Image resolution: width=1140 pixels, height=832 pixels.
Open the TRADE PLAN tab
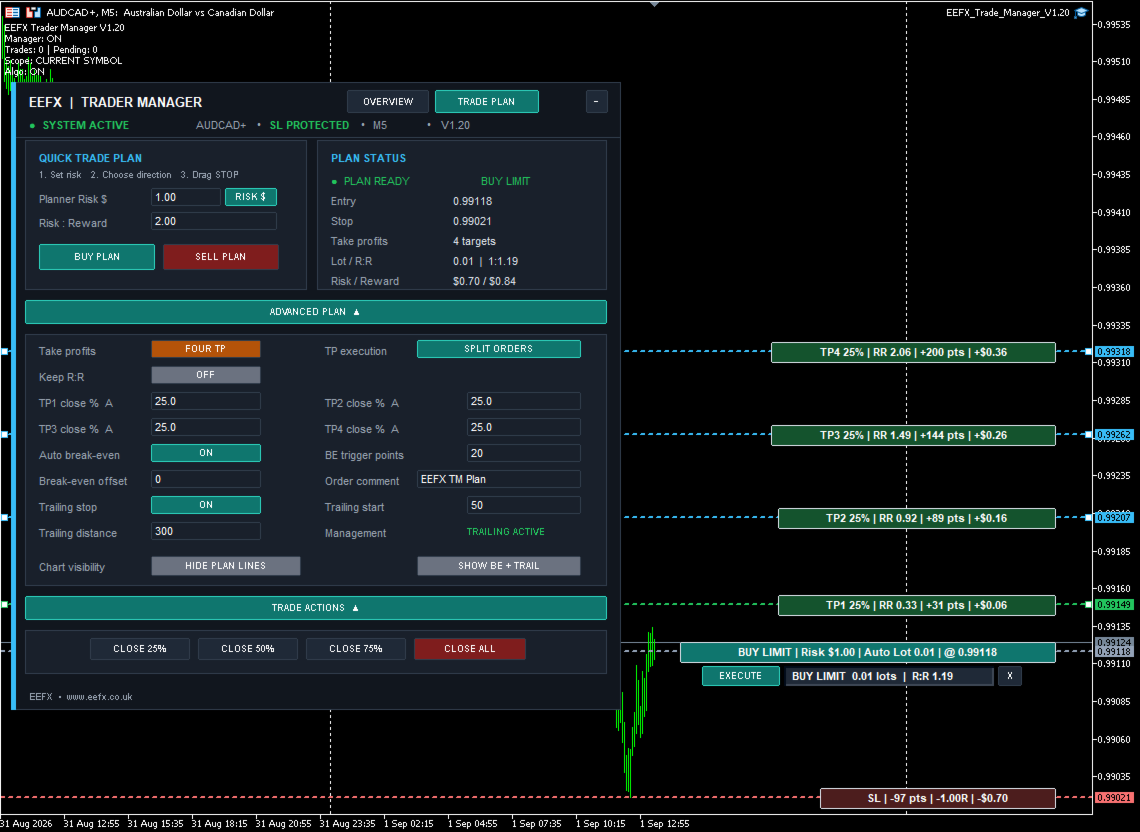(x=486, y=102)
